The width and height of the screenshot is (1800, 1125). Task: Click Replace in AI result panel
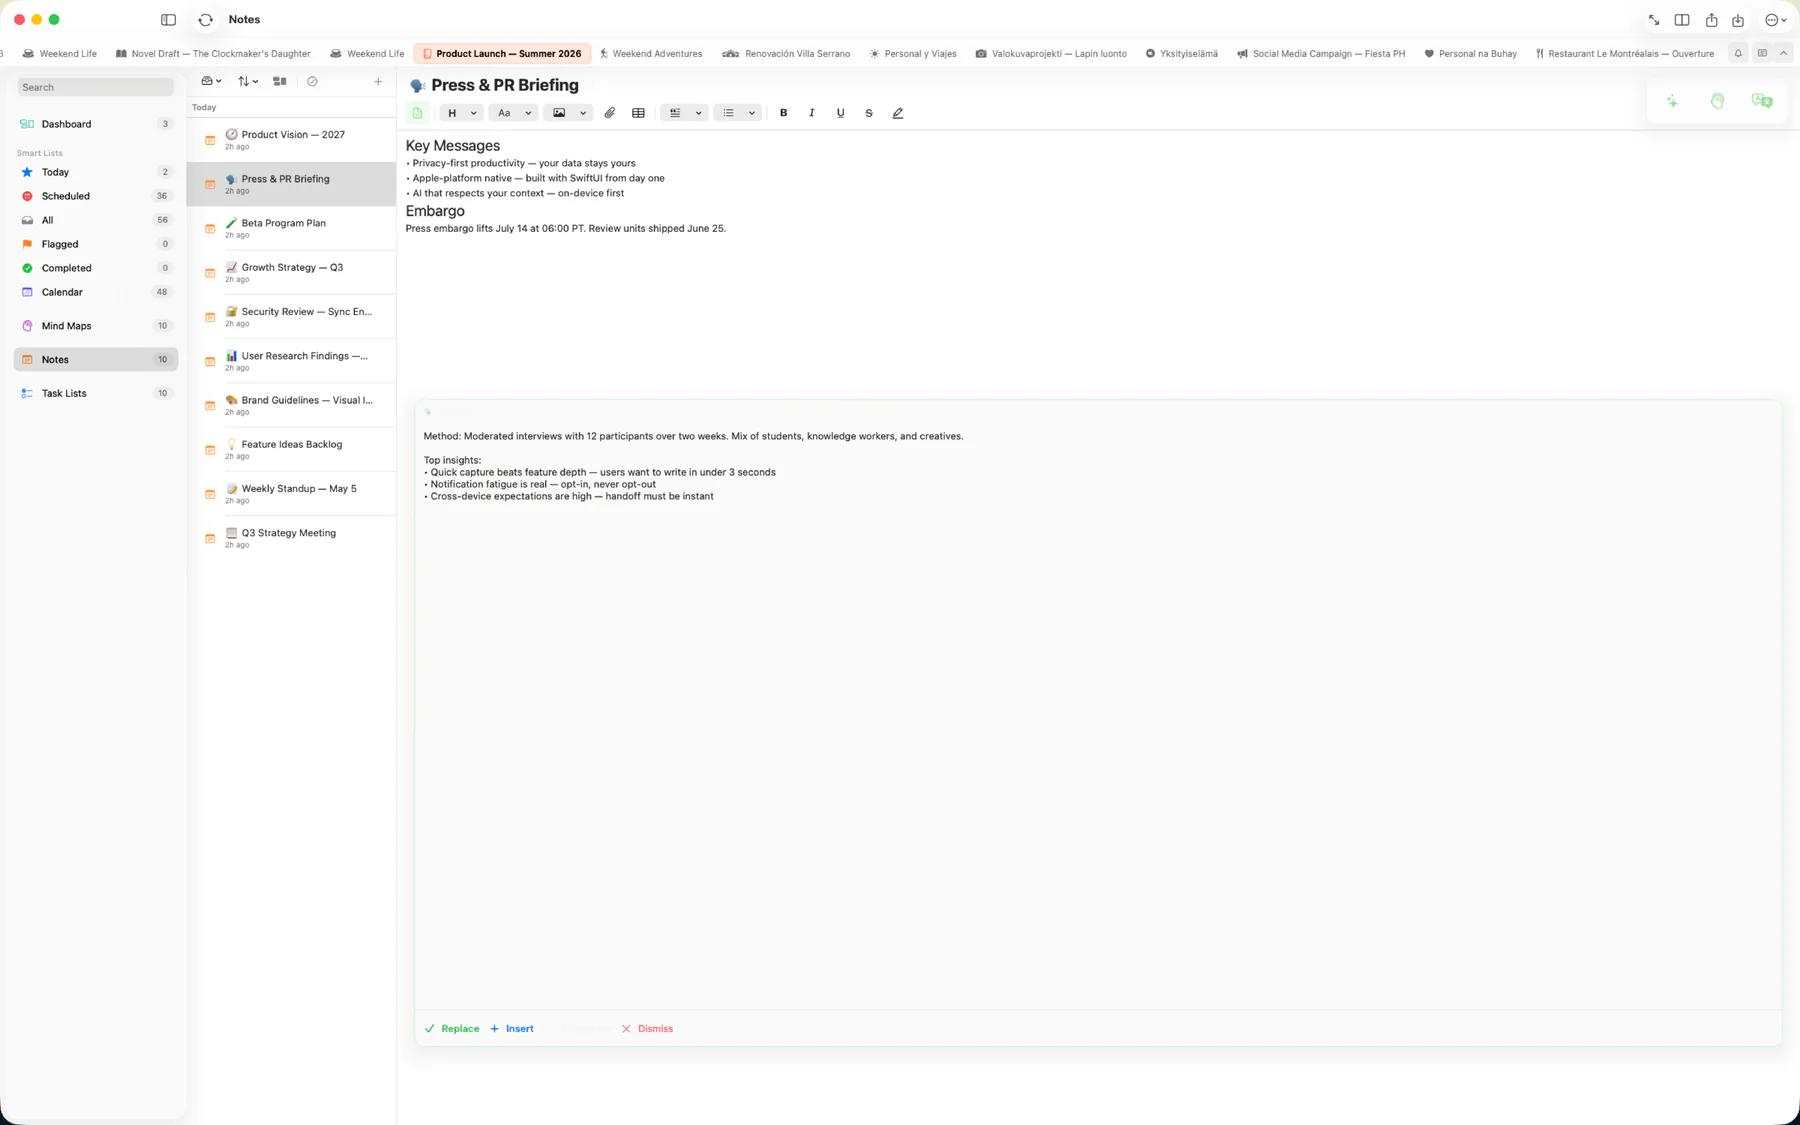click(452, 1029)
